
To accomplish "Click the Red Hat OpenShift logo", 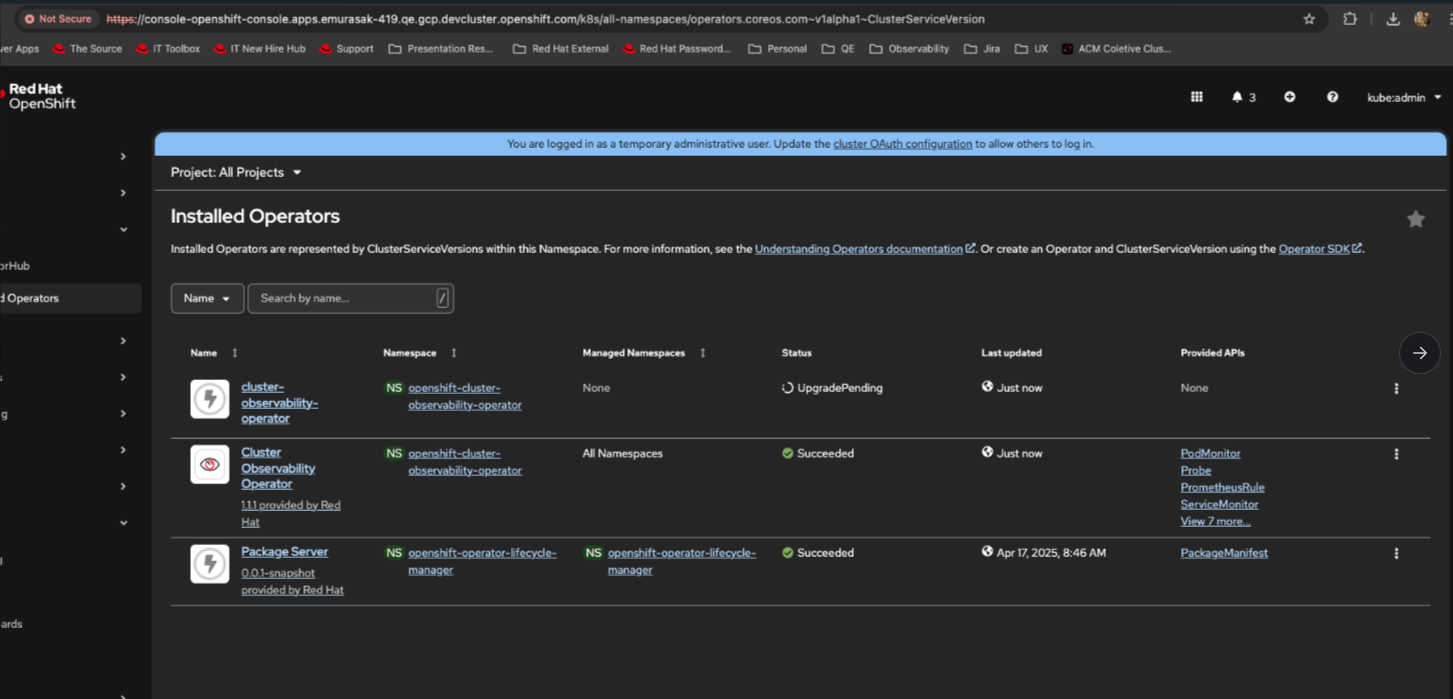I will (x=40, y=96).
